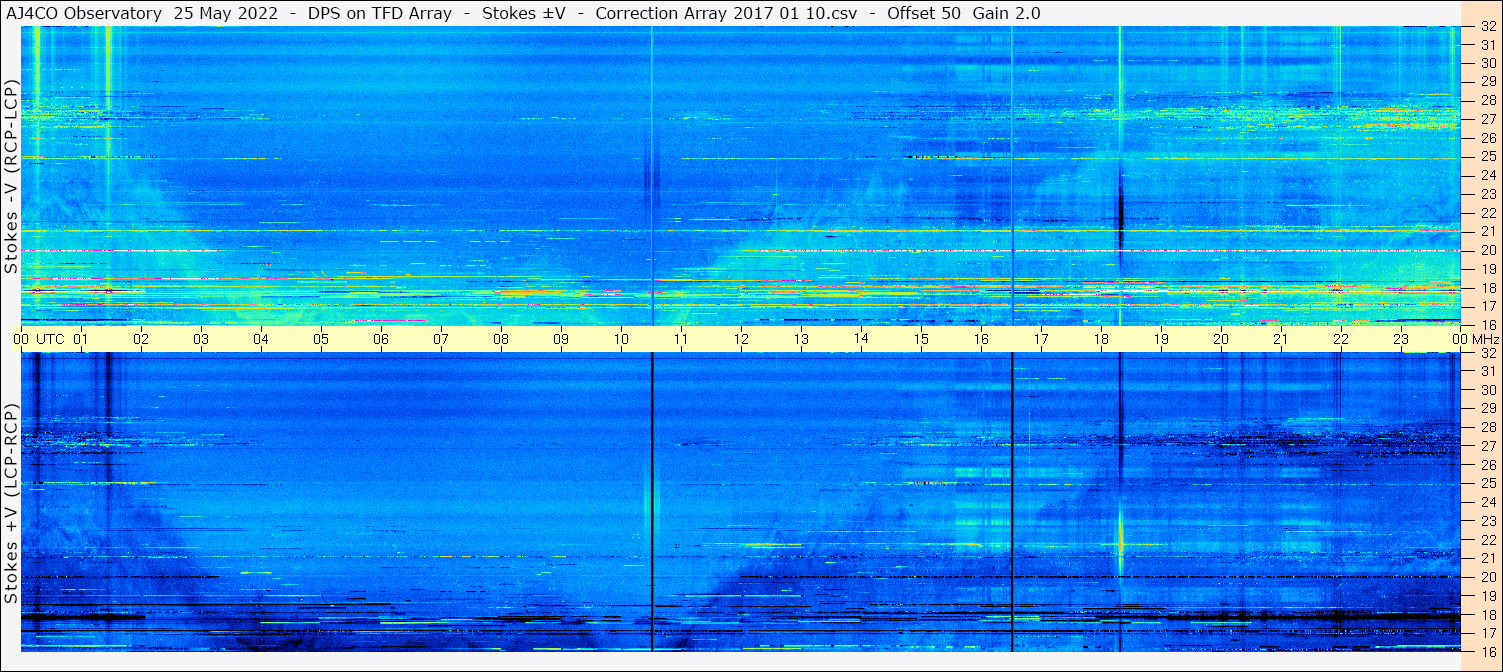Click 16 MHz tick in Stokes +V panel
Image resolution: width=1503 pixels, height=672 pixels.
point(1488,651)
